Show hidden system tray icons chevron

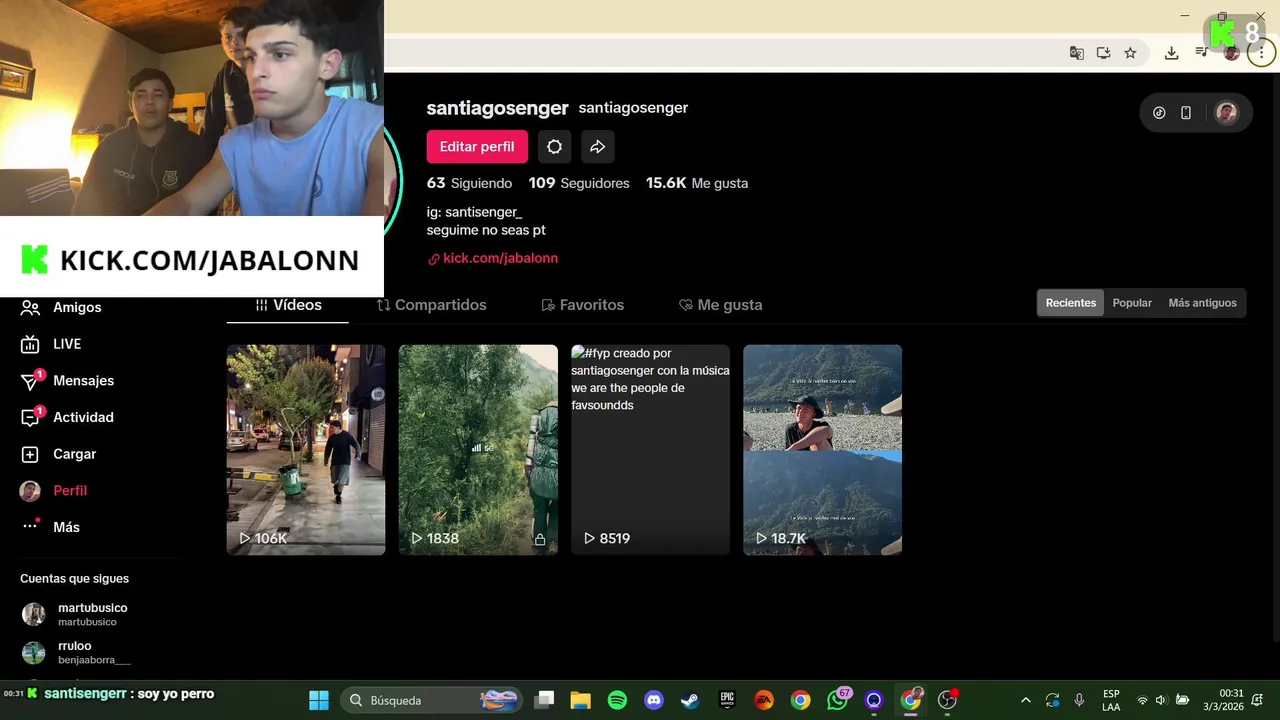click(x=1025, y=700)
